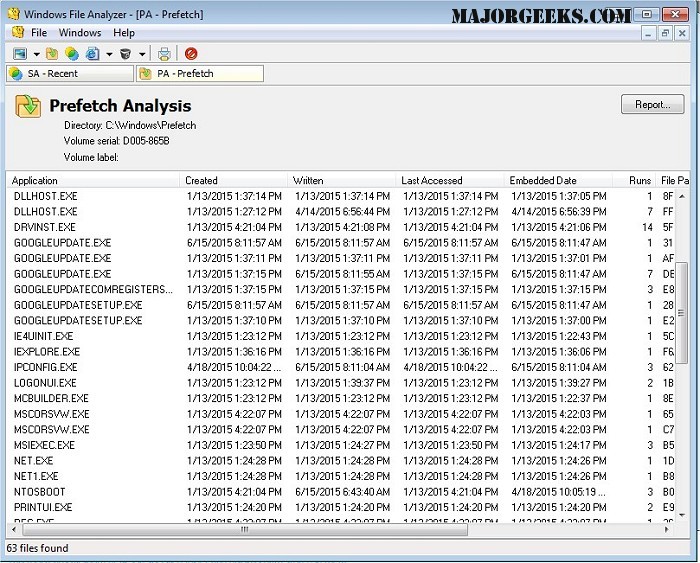Click the horizontal scrollbar left arrow
700x563 pixels.
[14, 530]
